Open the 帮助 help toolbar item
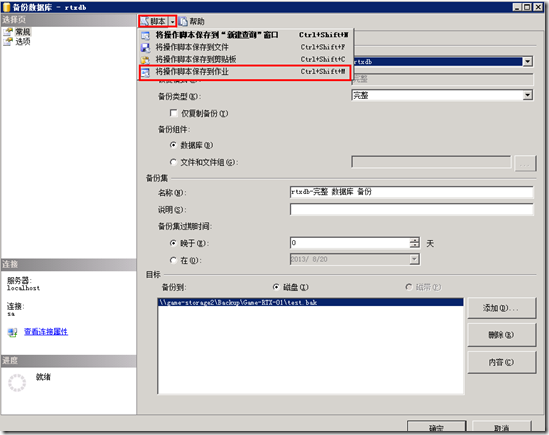 click(x=192, y=22)
